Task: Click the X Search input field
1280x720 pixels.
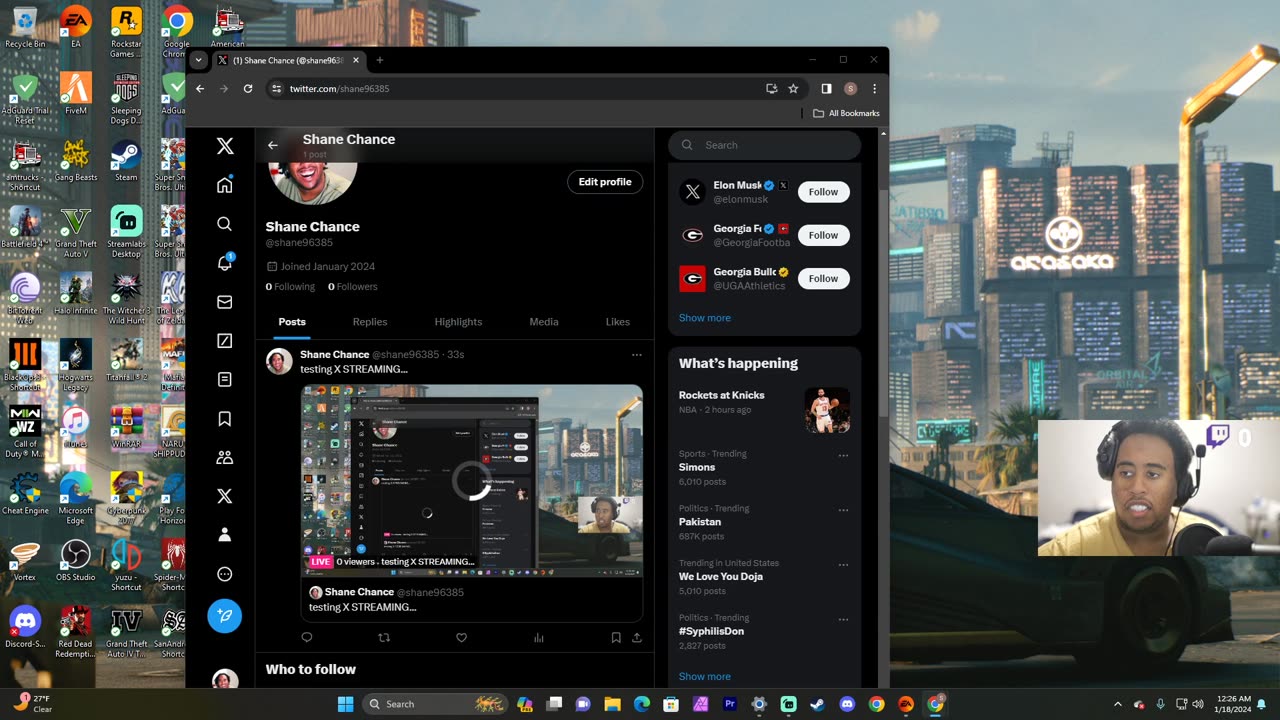Action: point(765,145)
